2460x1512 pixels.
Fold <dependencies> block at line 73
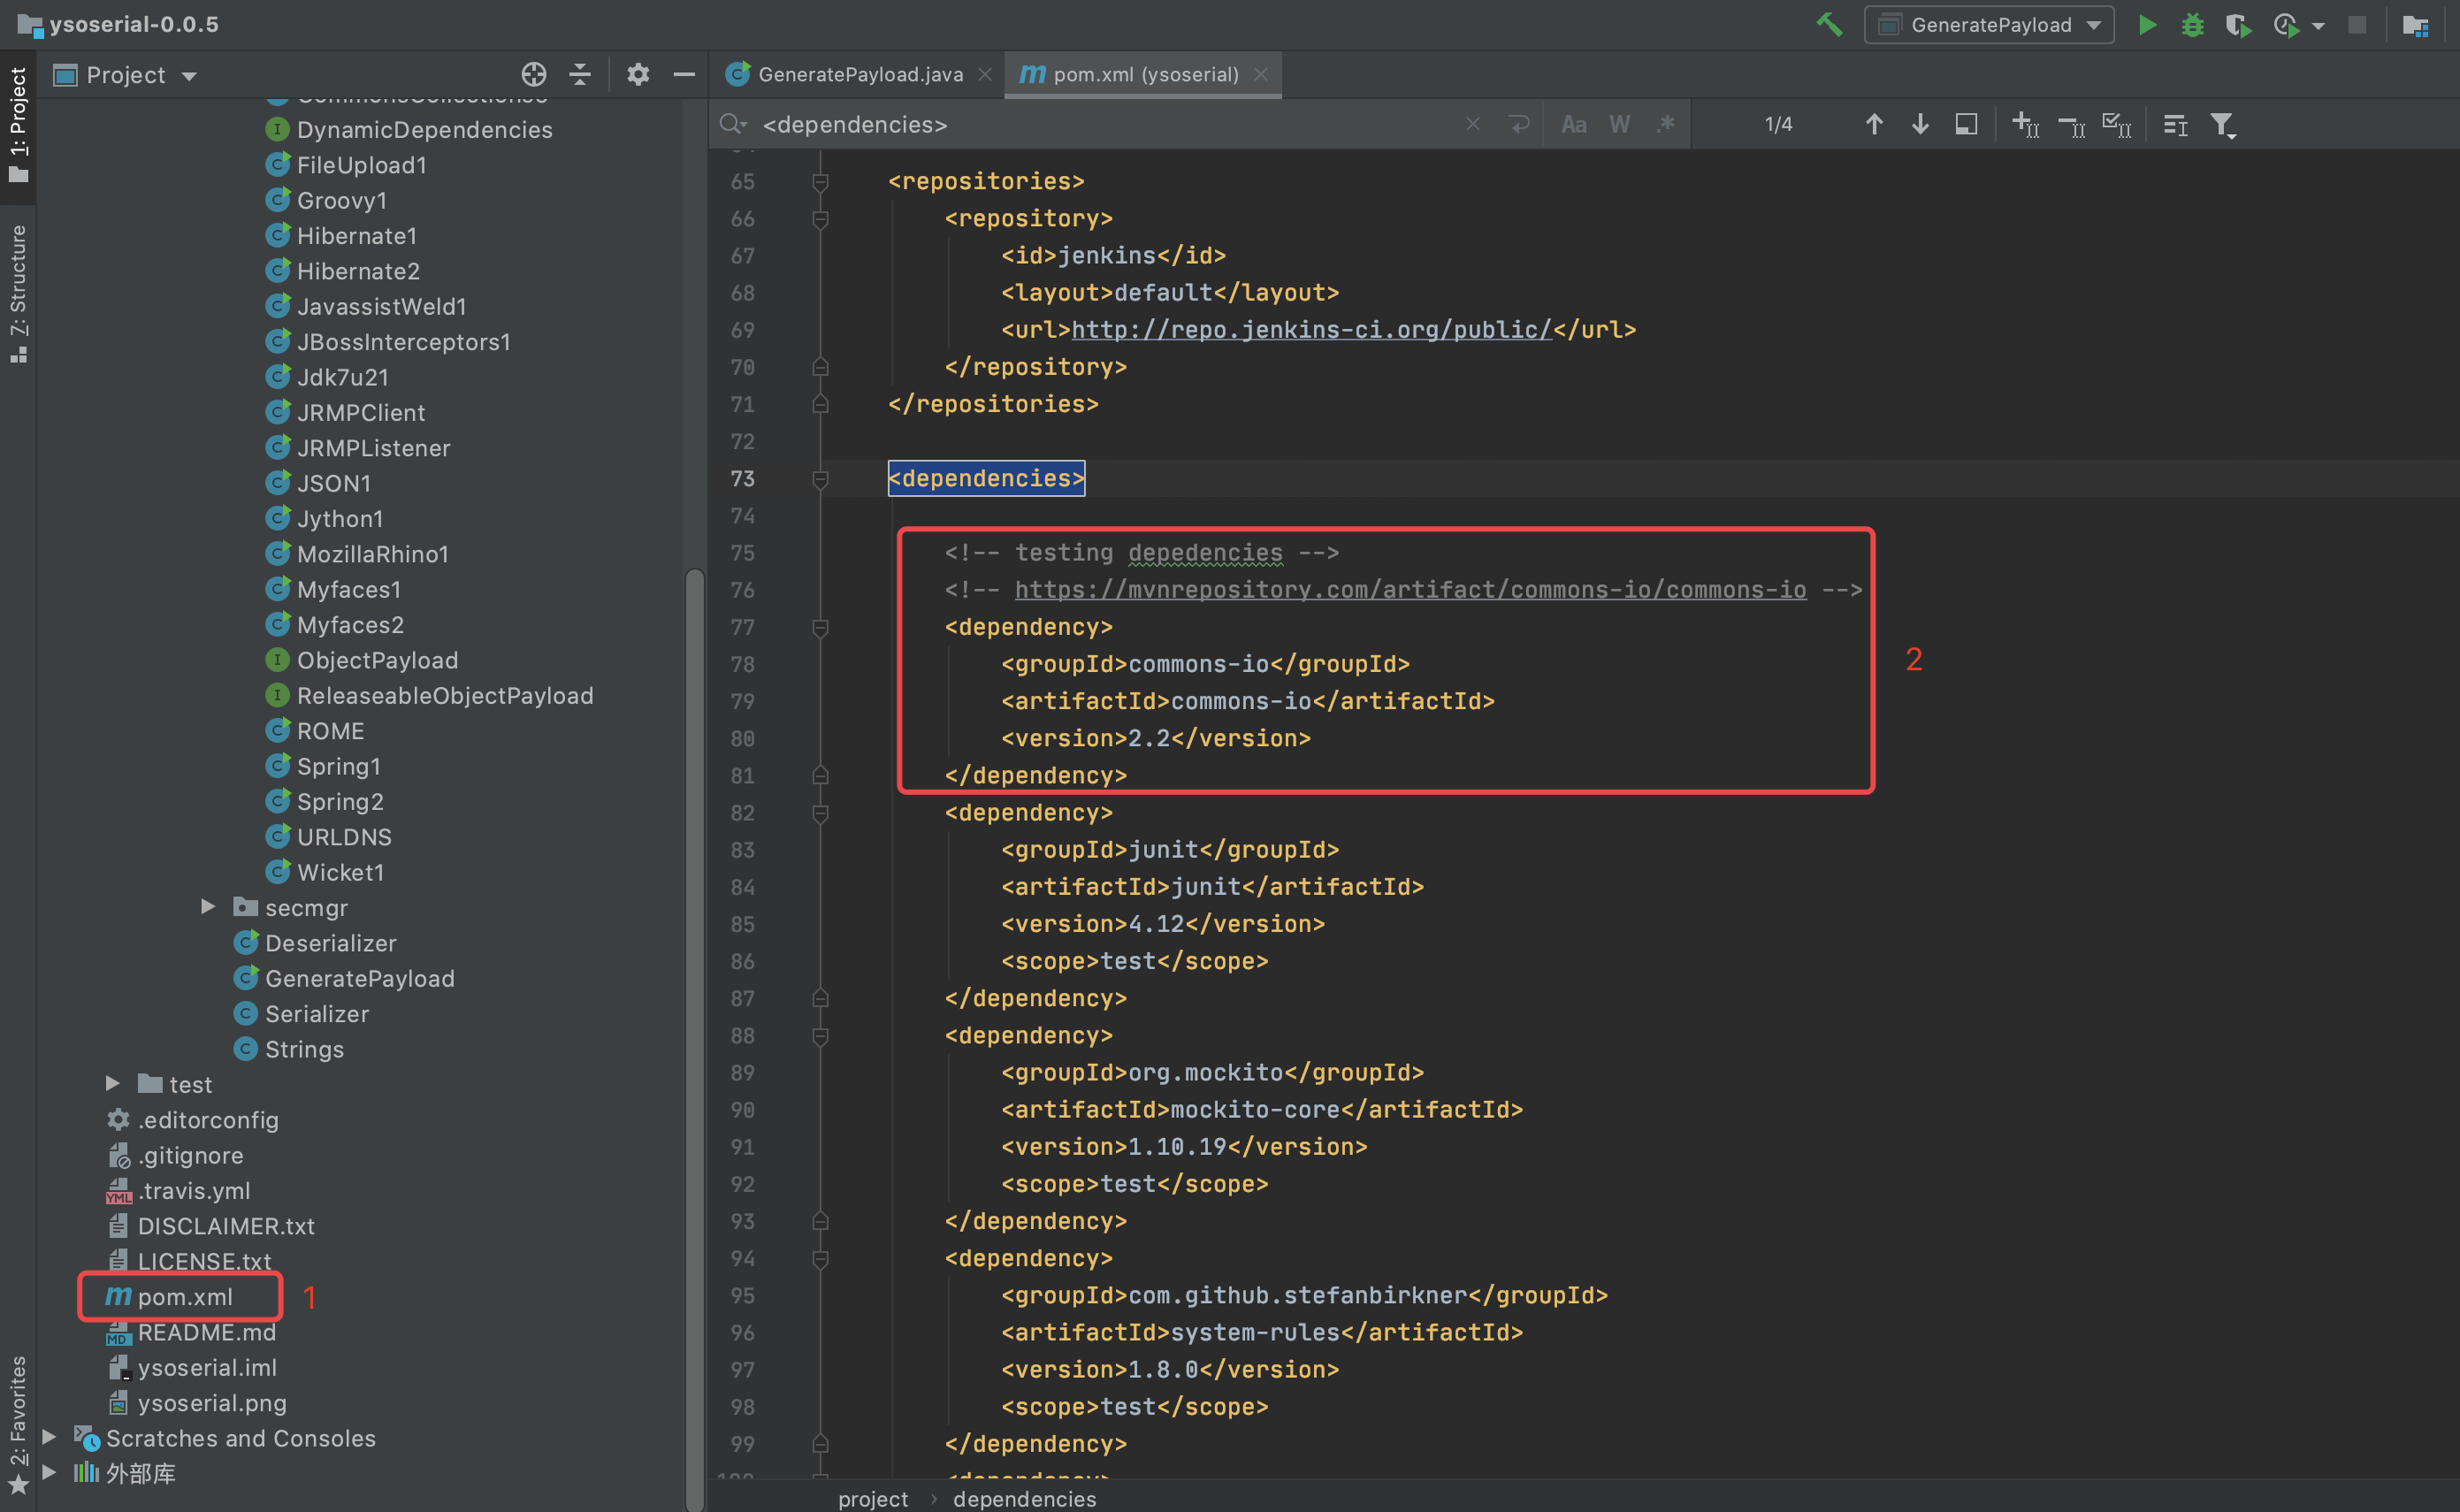820,479
